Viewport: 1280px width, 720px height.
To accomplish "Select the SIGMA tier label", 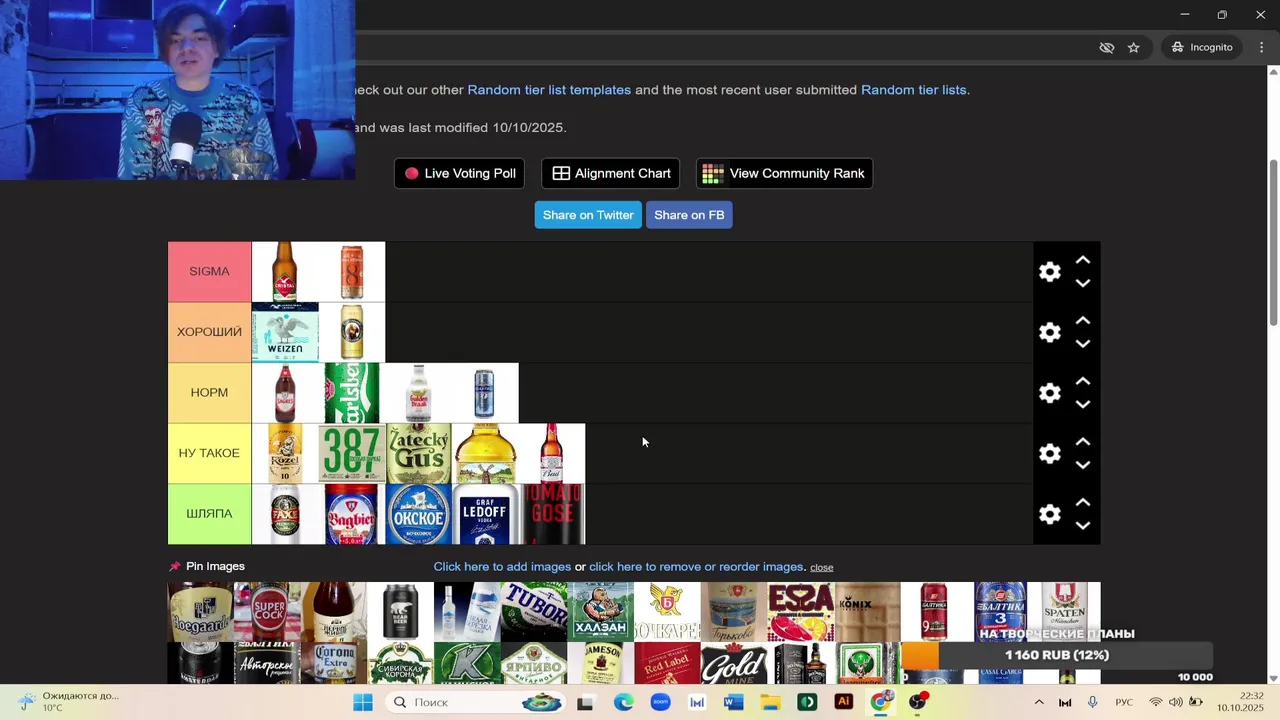I will click(209, 272).
